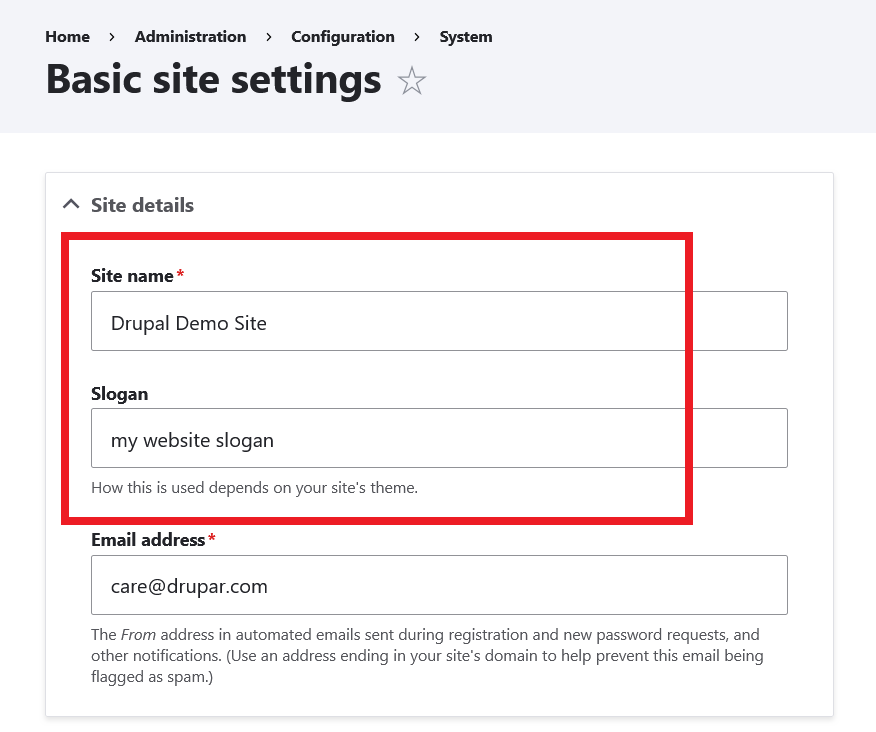Open the Home breadcrumb link
Image resolution: width=876 pixels, height=732 pixels.
(x=67, y=36)
